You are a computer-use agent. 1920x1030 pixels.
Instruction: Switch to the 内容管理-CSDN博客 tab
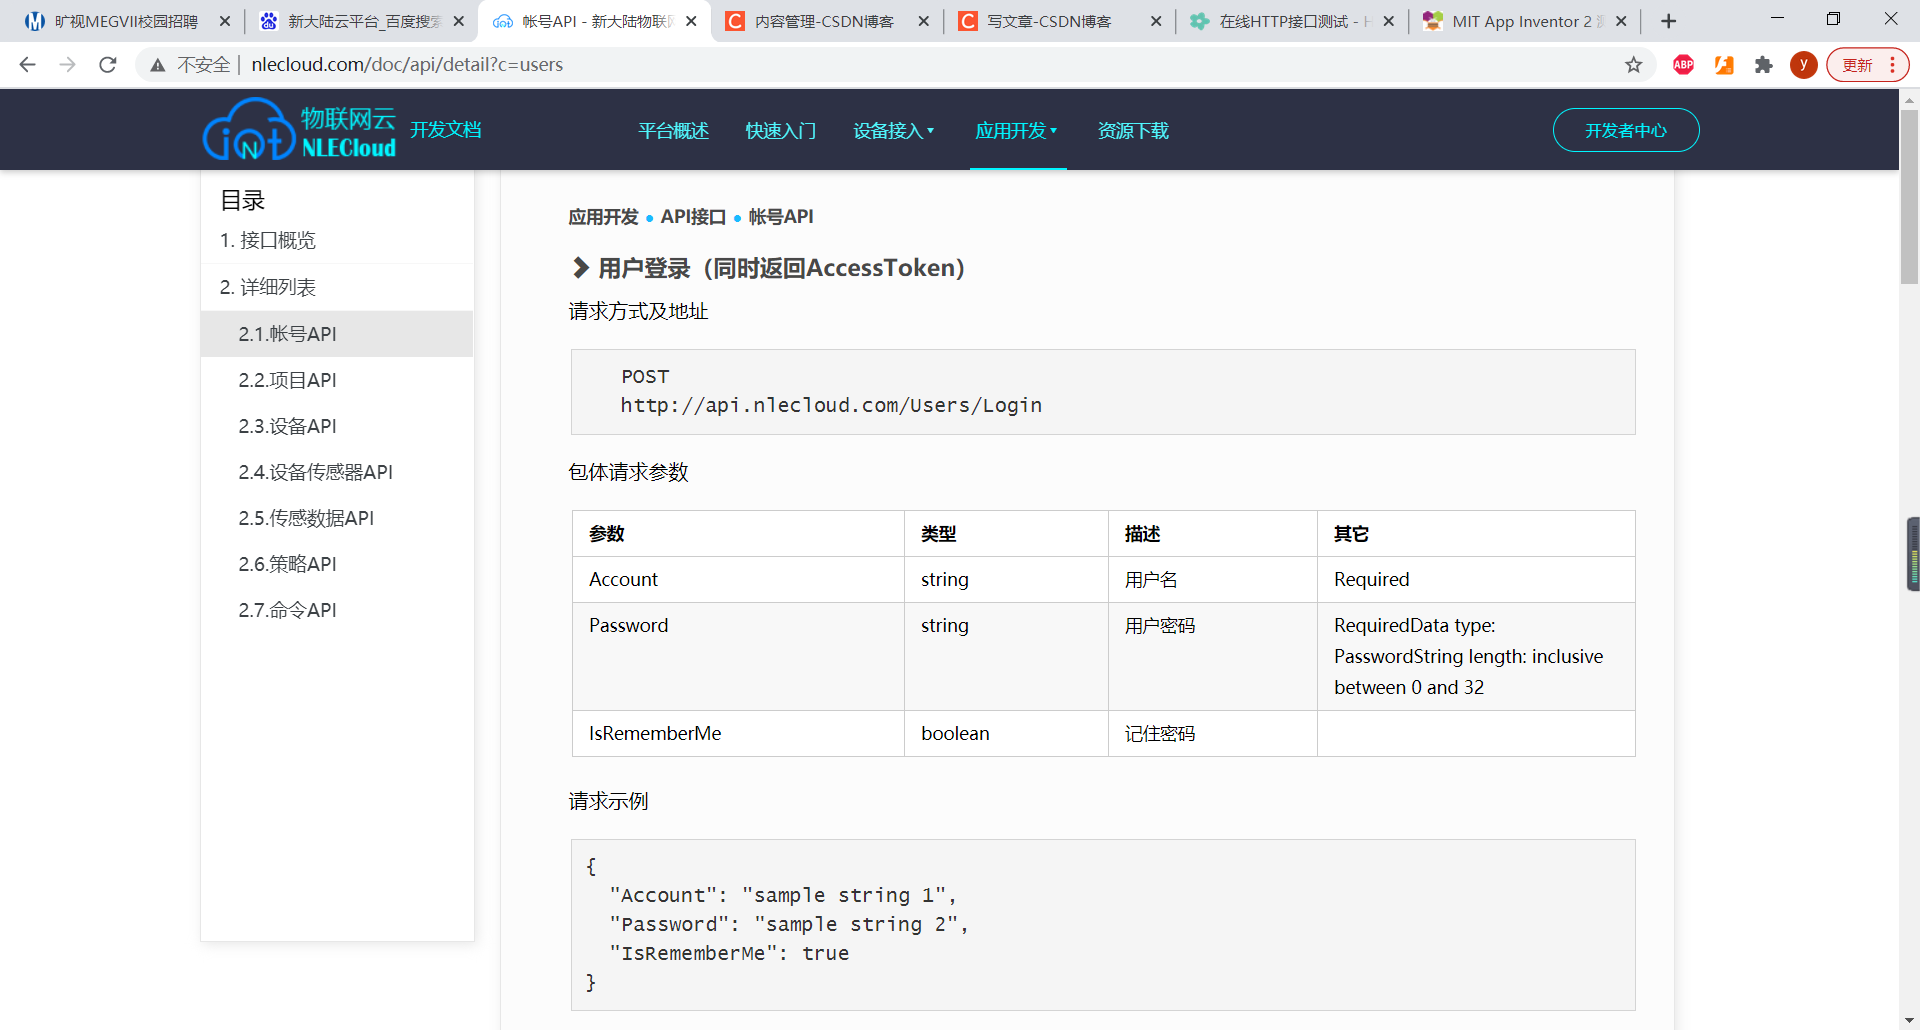coord(825,21)
